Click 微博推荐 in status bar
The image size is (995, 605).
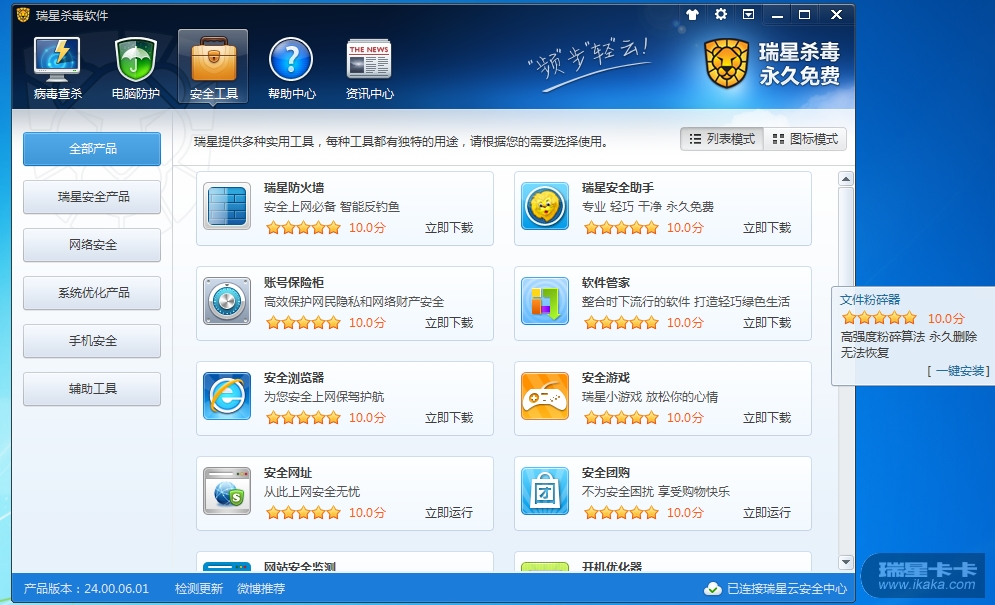click(x=261, y=588)
